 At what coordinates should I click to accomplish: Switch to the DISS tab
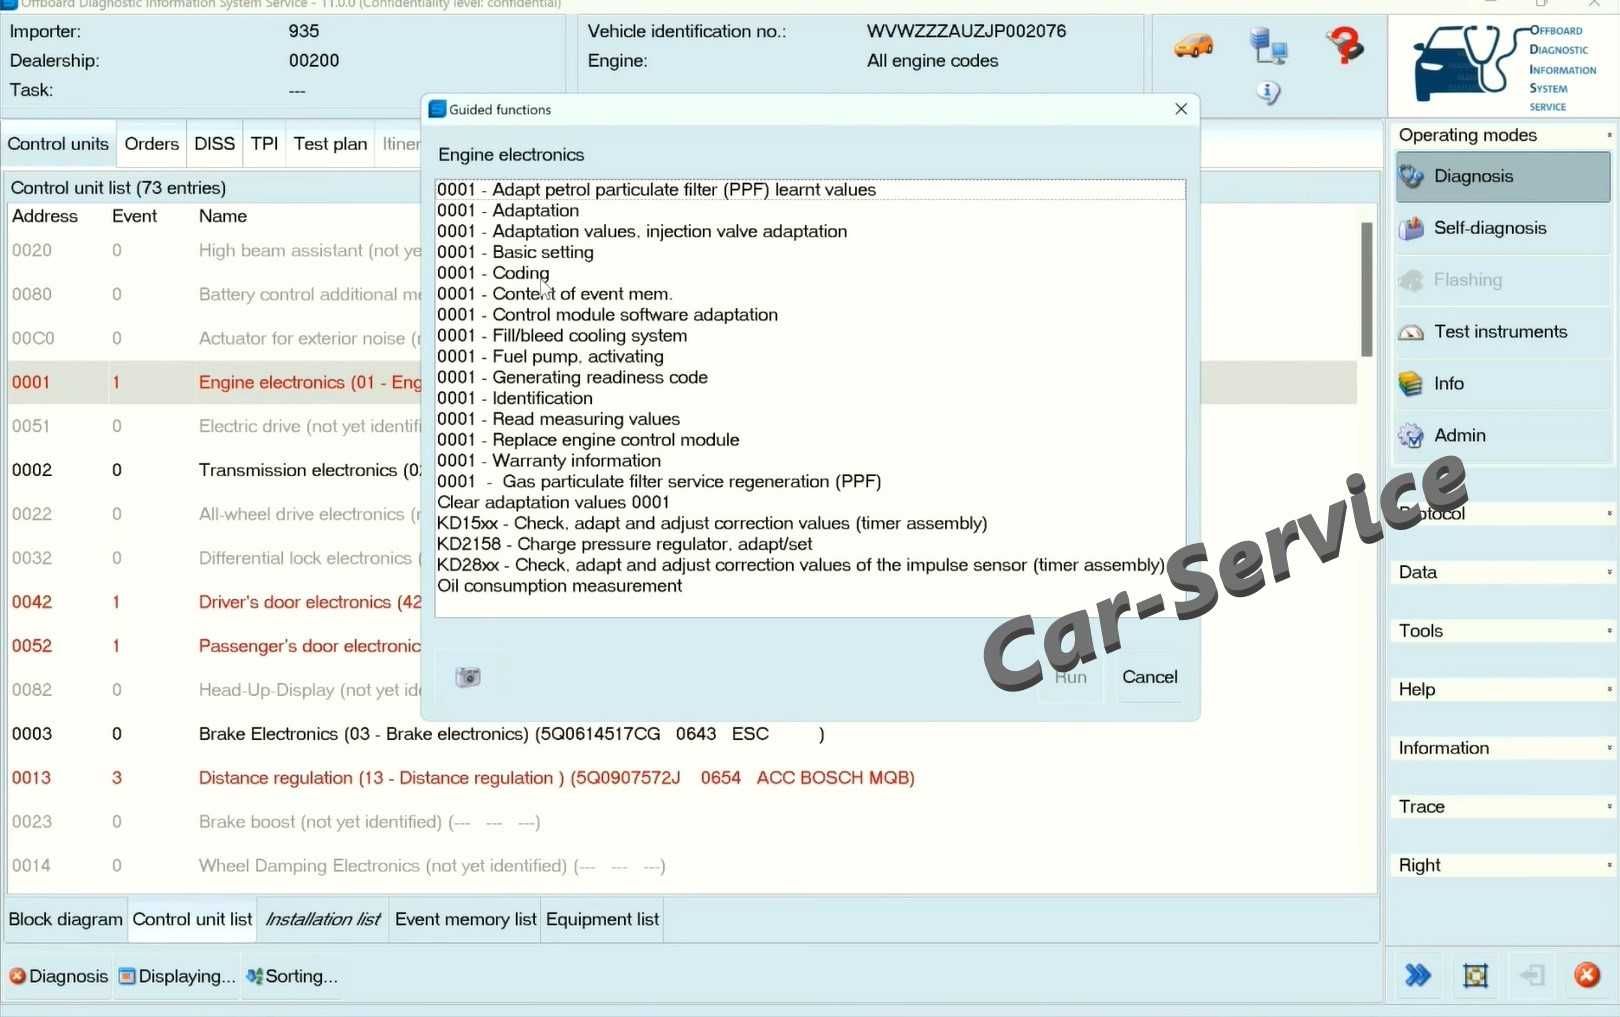[214, 144]
